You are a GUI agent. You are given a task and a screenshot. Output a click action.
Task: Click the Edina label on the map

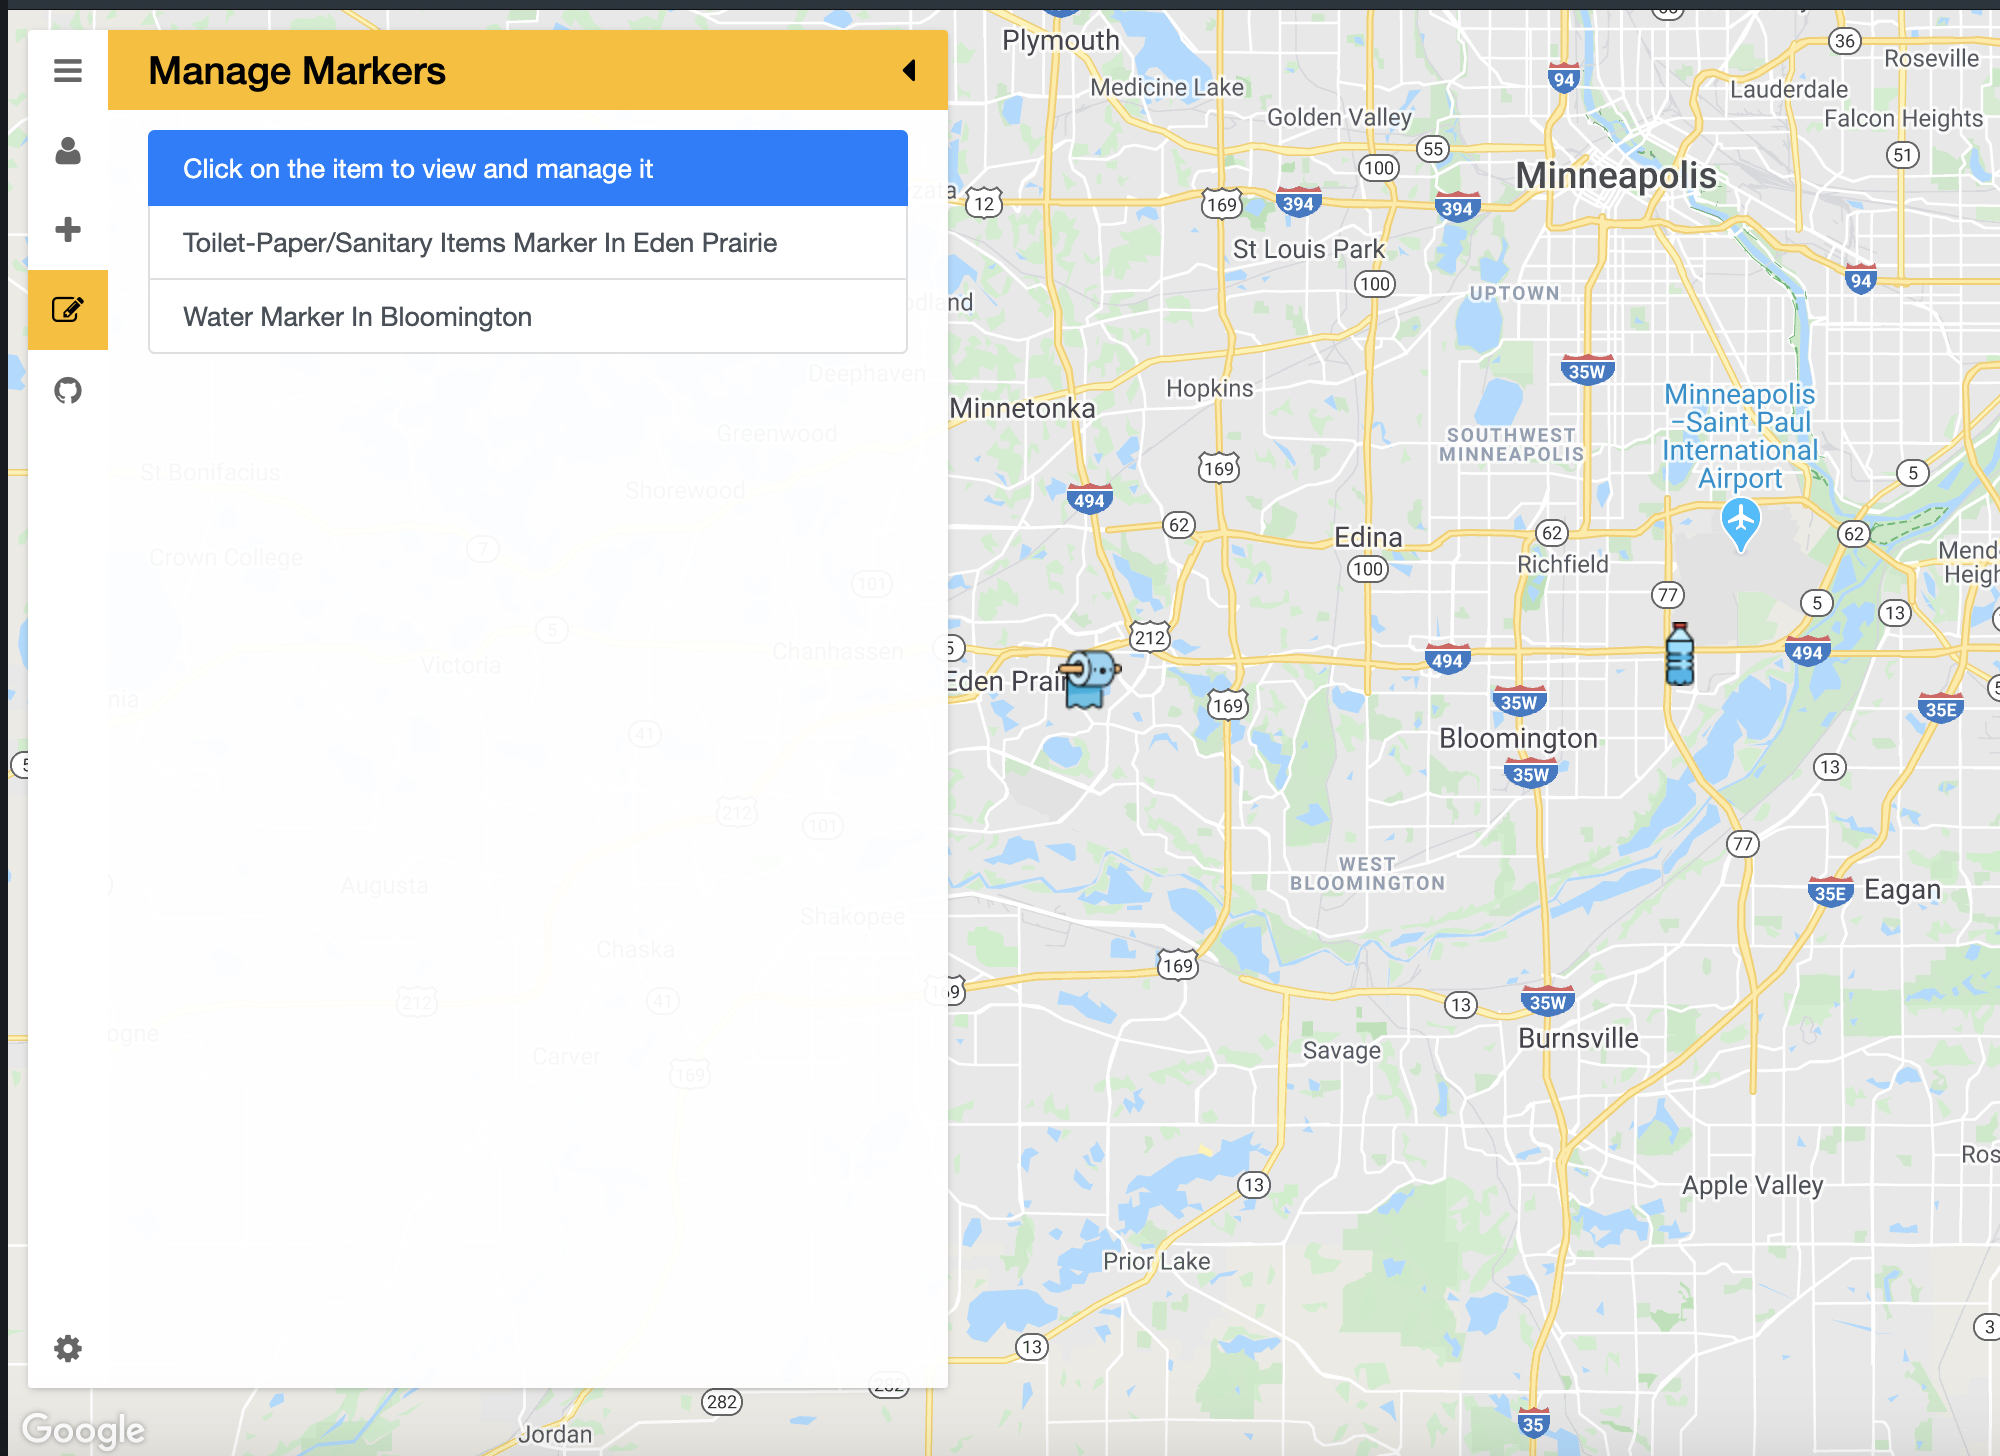click(x=1368, y=537)
